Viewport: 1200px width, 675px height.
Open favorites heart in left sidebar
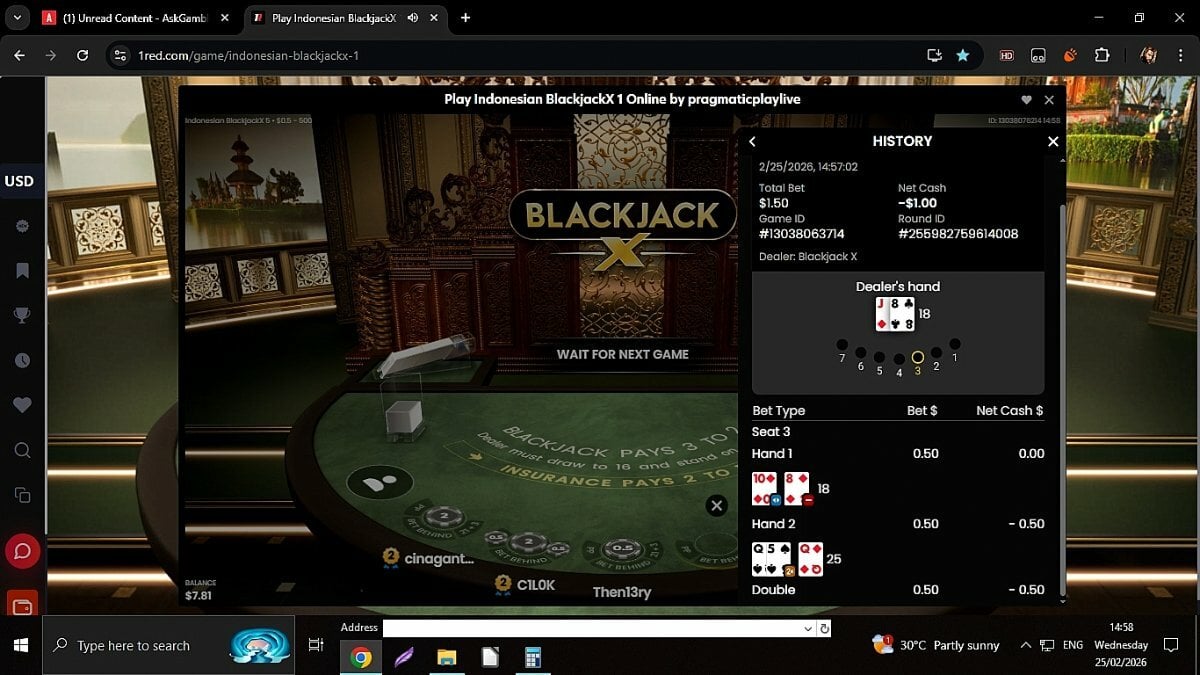click(x=22, y=405)
